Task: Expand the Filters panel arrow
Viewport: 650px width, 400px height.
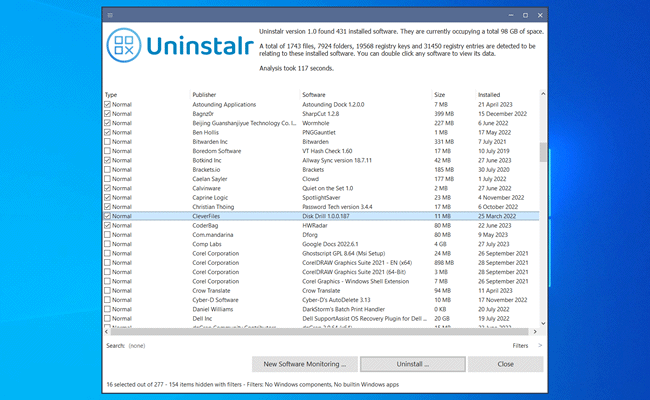Action: pos(540,345)
